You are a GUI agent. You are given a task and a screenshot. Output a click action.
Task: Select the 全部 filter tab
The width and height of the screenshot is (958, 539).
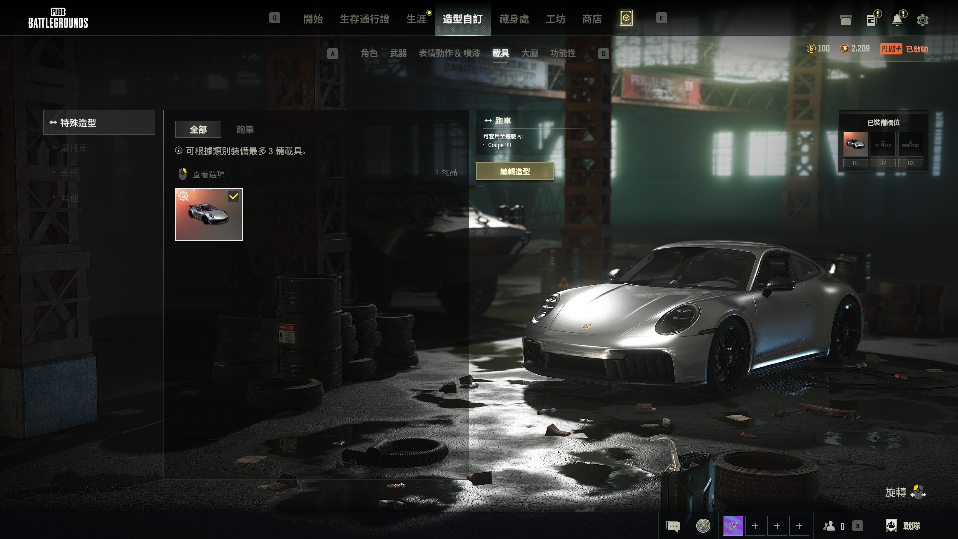(198, 129)
